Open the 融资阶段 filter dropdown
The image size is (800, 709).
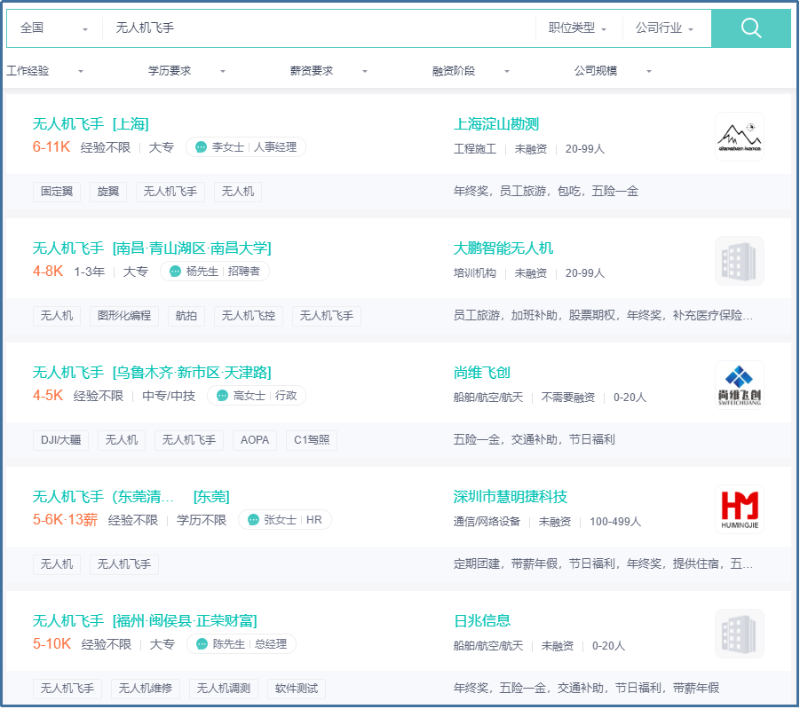470,71
